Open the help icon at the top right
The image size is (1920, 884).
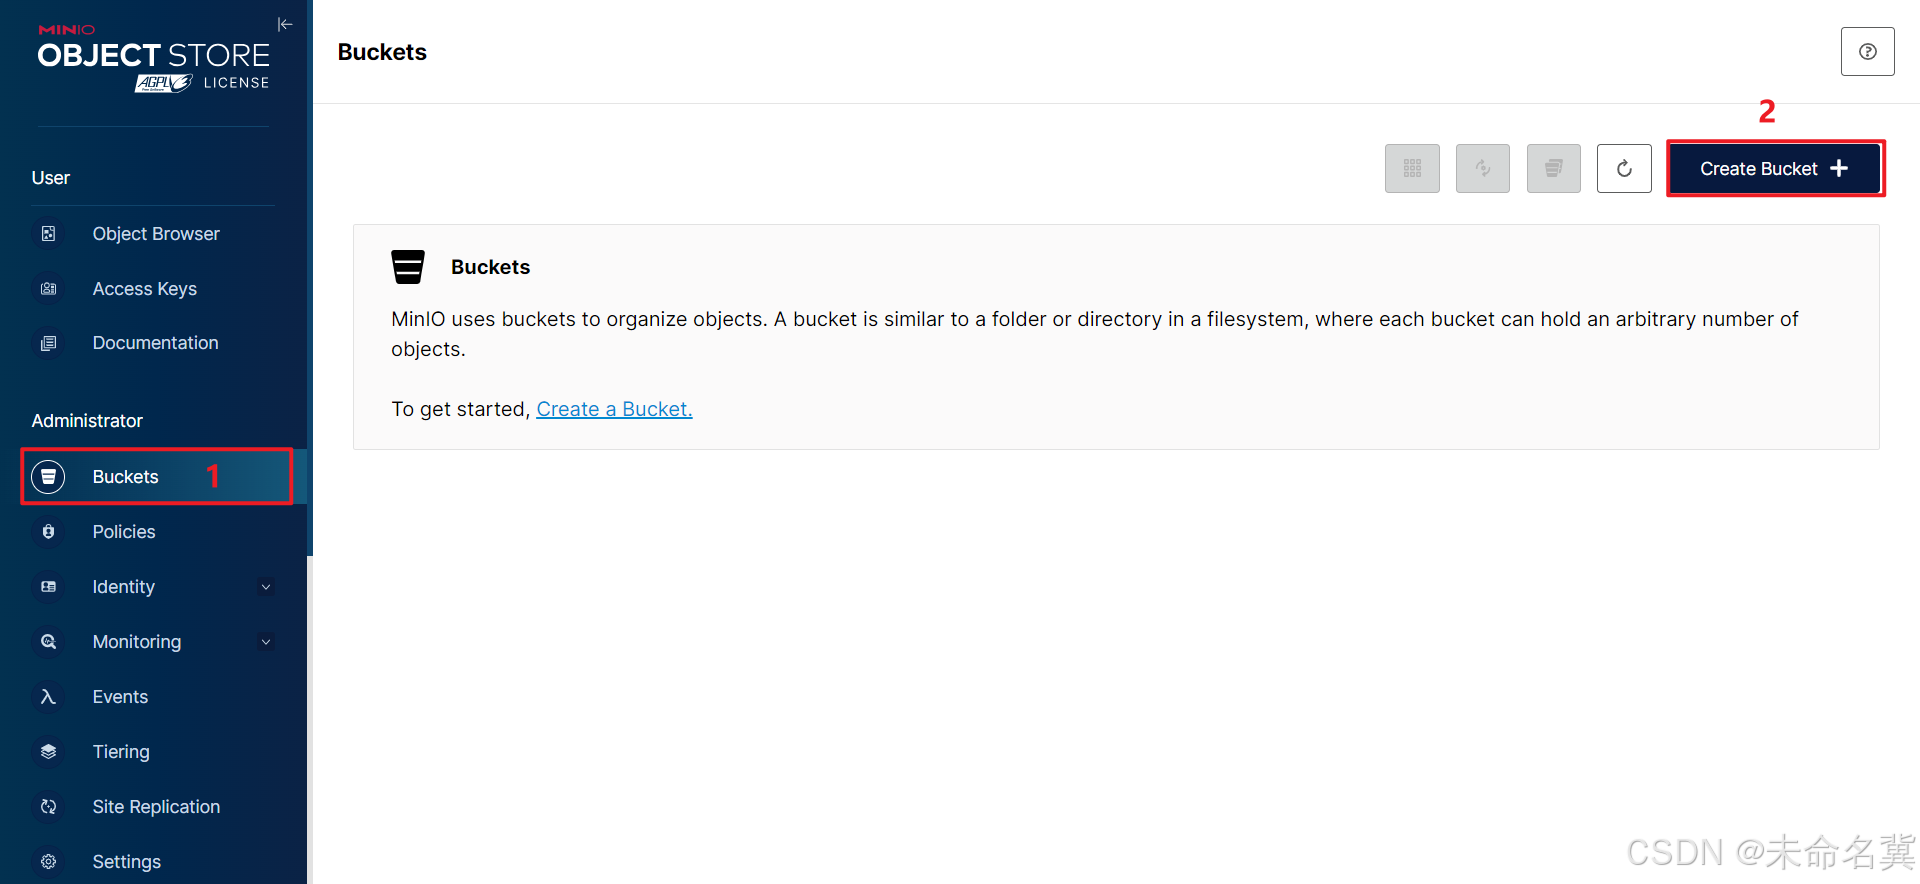(x=1867, y=52)
